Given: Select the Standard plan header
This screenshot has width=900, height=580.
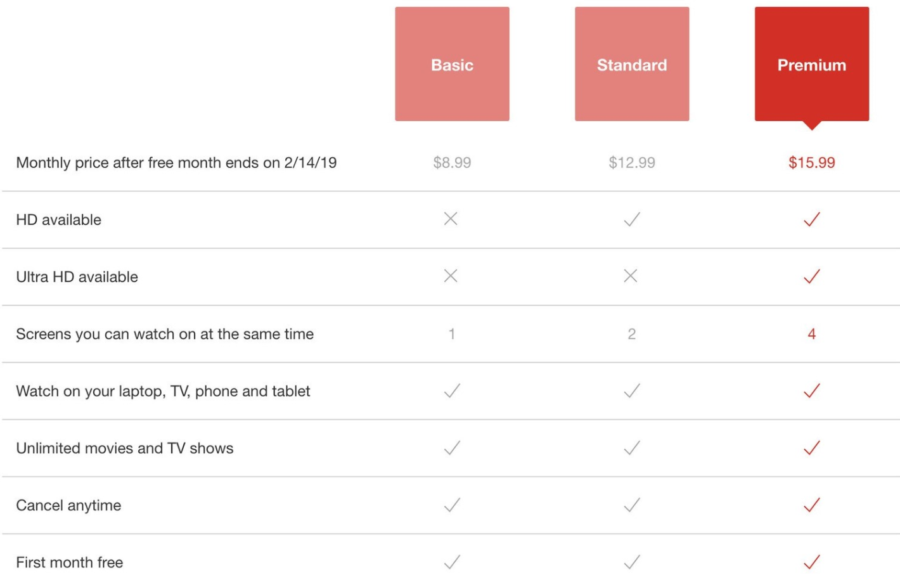Looking at the screenshot, I should 631,63.
